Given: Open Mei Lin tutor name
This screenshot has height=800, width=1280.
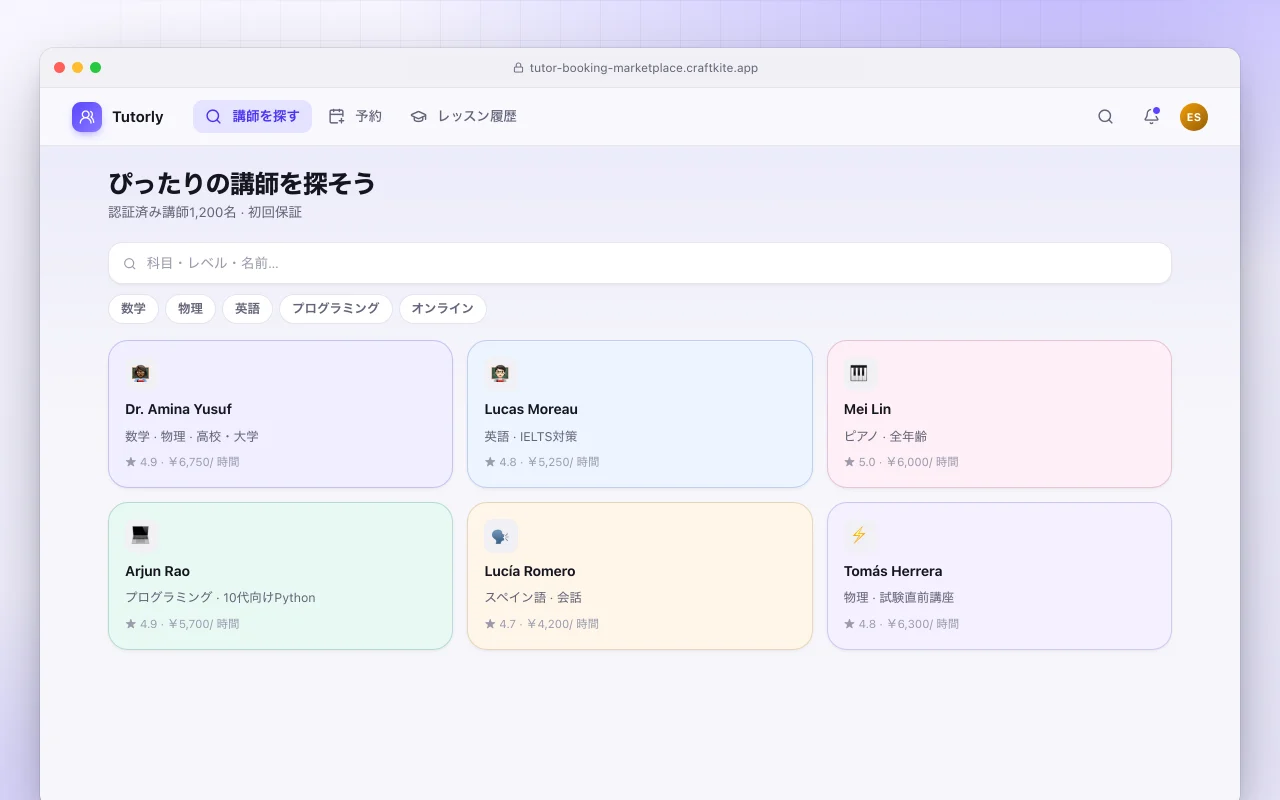Looking at the screenshot, I should tap(867, 409).
